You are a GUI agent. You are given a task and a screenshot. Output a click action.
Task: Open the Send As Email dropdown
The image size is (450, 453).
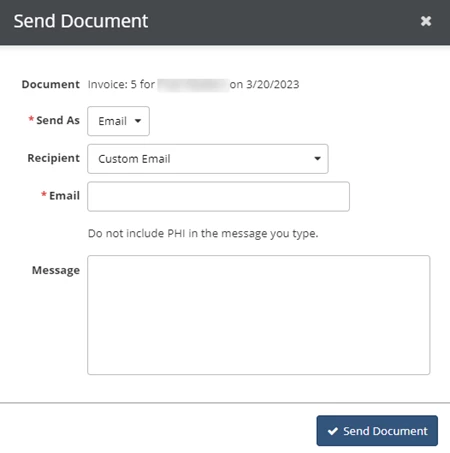[118, 121]
